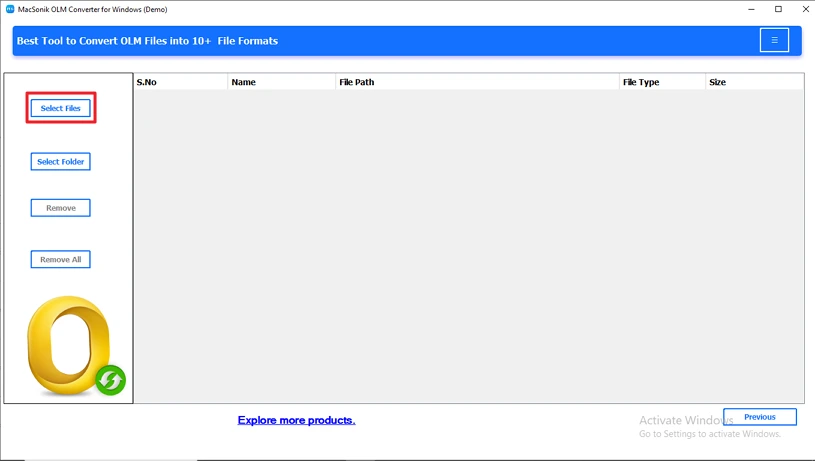Choose the Select Folder button

coord(60,162)
